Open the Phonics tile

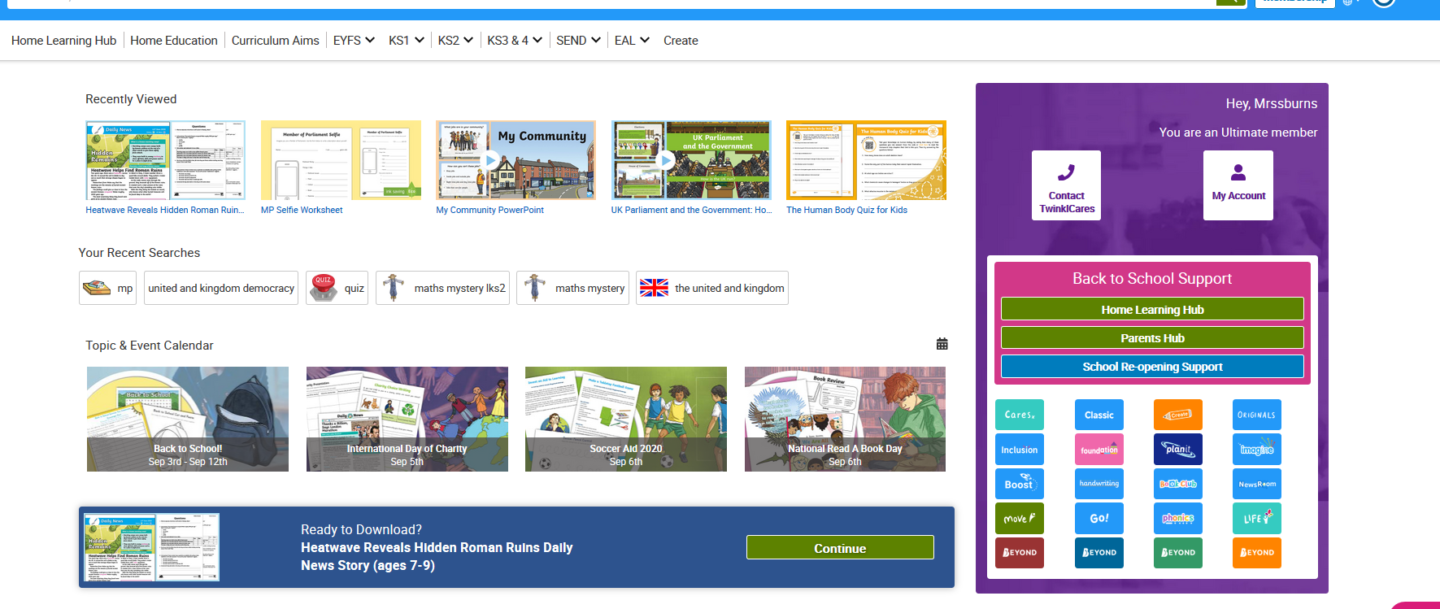coord(1178,518)
